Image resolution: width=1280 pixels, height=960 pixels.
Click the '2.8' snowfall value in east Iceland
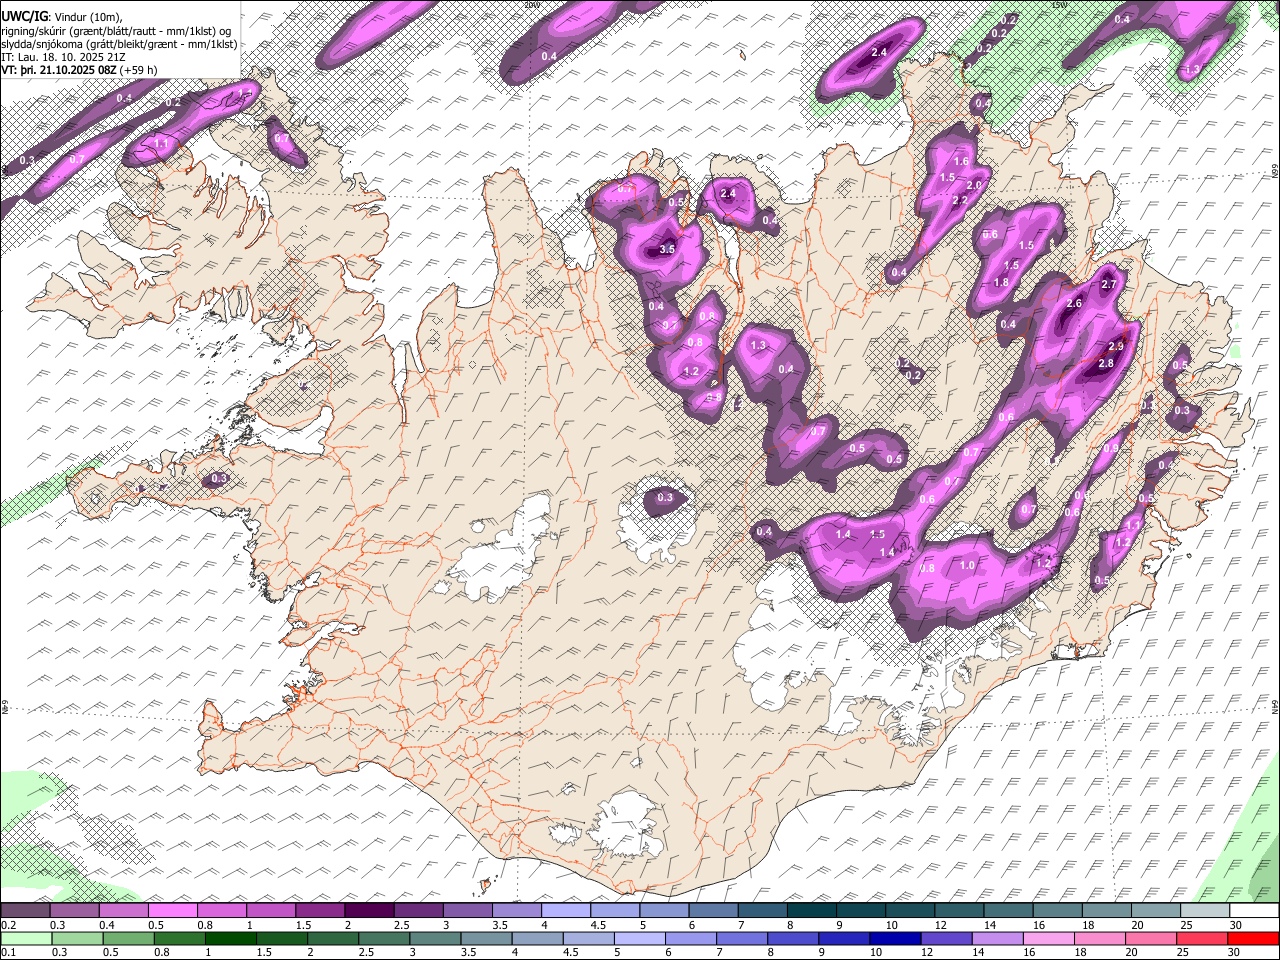click(x=1106, y=364)
